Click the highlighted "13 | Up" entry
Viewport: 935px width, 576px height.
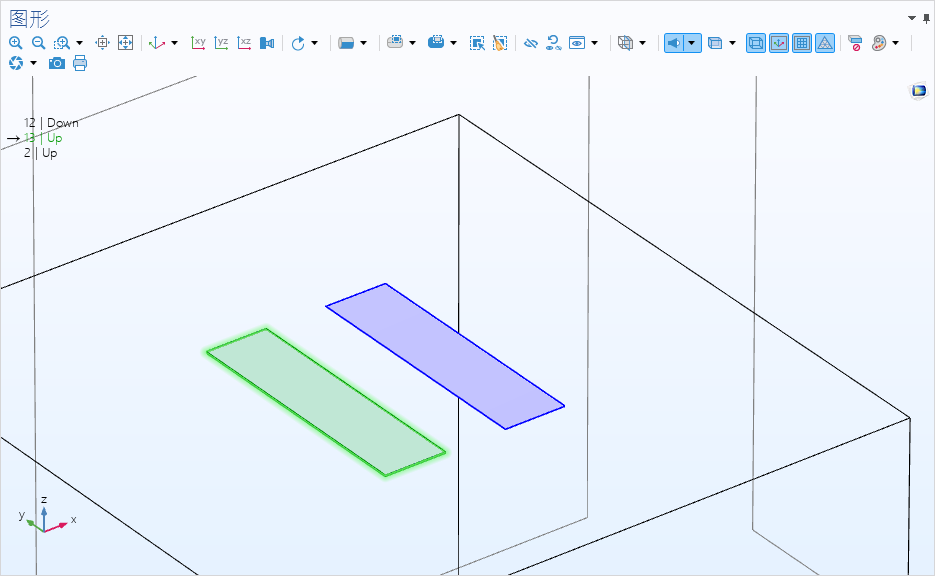(x=46, y=138)
